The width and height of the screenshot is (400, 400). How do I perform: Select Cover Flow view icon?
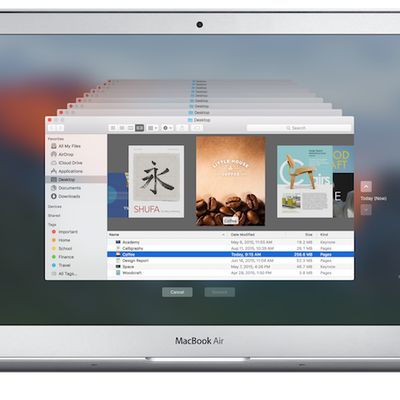pyautogui.click(x=140, y=128)
